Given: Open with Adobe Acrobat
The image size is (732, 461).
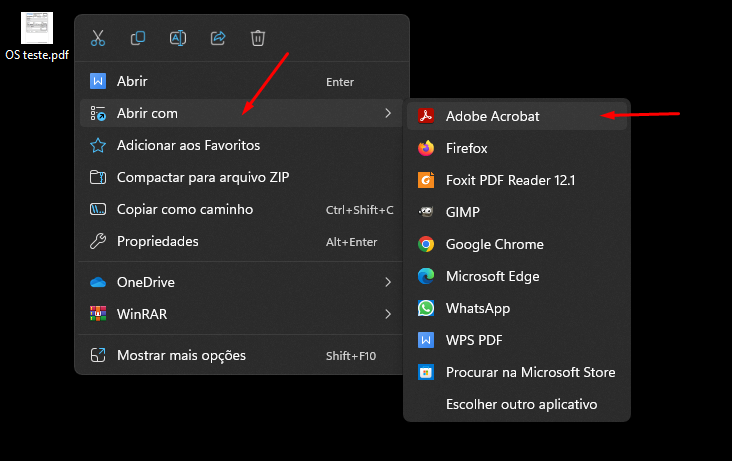Looking at the screenshot, I should click(517, 116).
